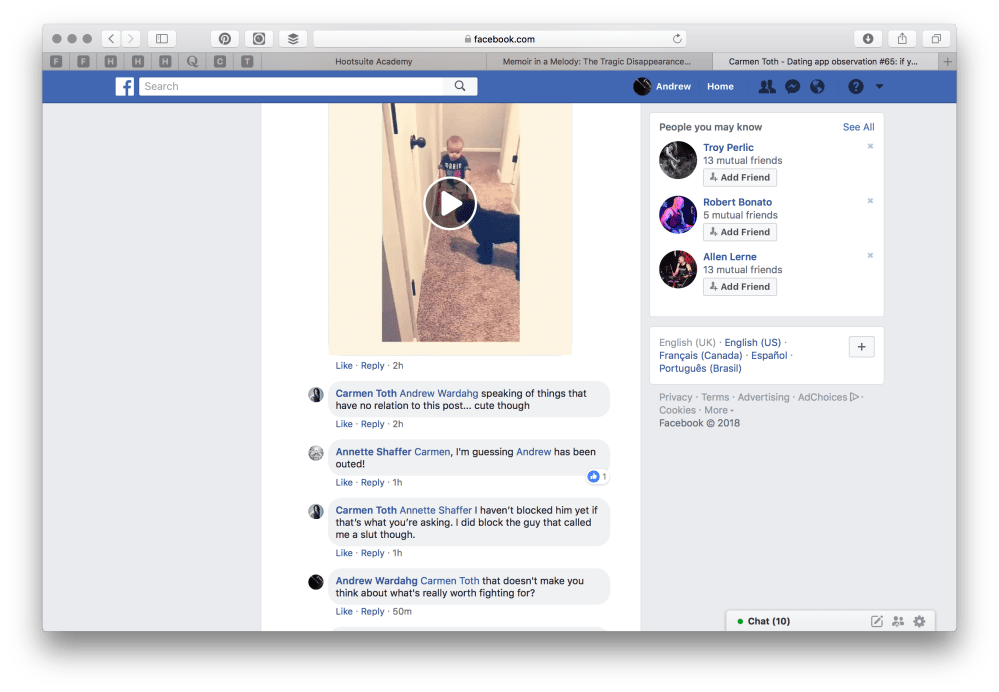Toggle the Safari sidebar button

tap(161, 39)
